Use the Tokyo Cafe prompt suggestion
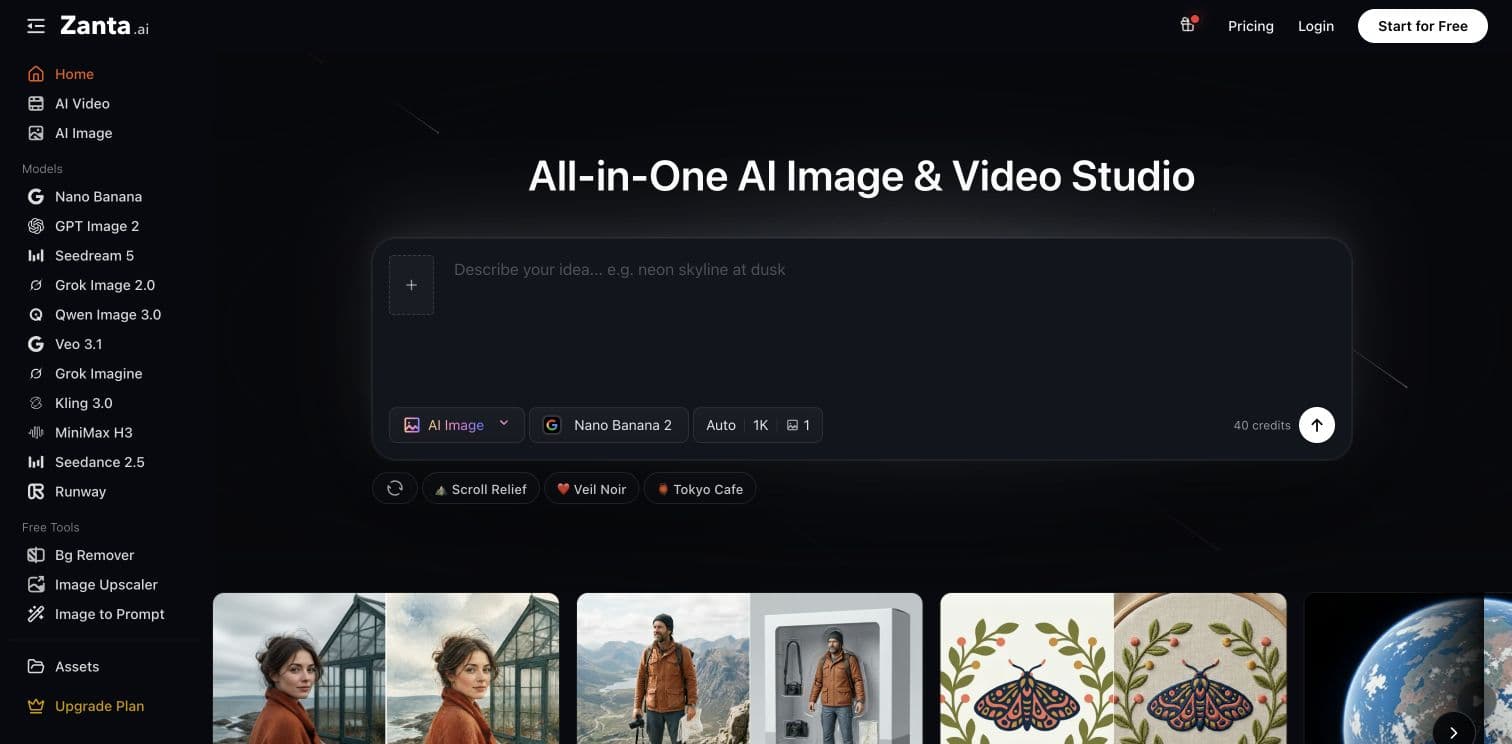 coord(700,489)
